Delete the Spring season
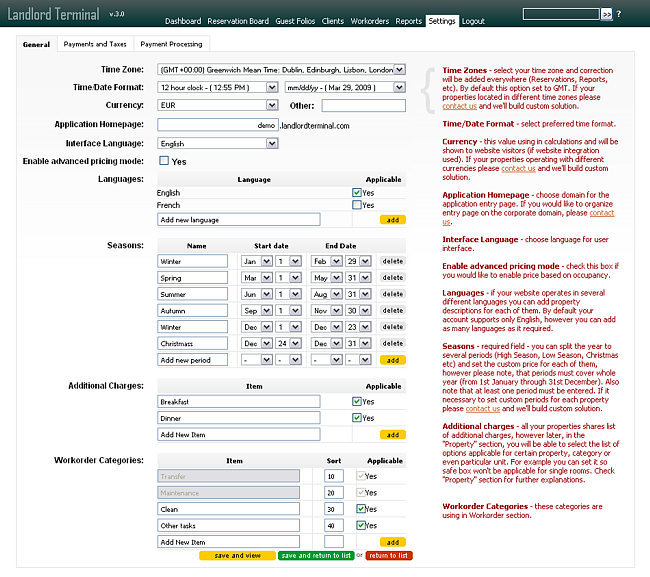The width and height of the screenshot is (650, 577). (x=393, y=278)
